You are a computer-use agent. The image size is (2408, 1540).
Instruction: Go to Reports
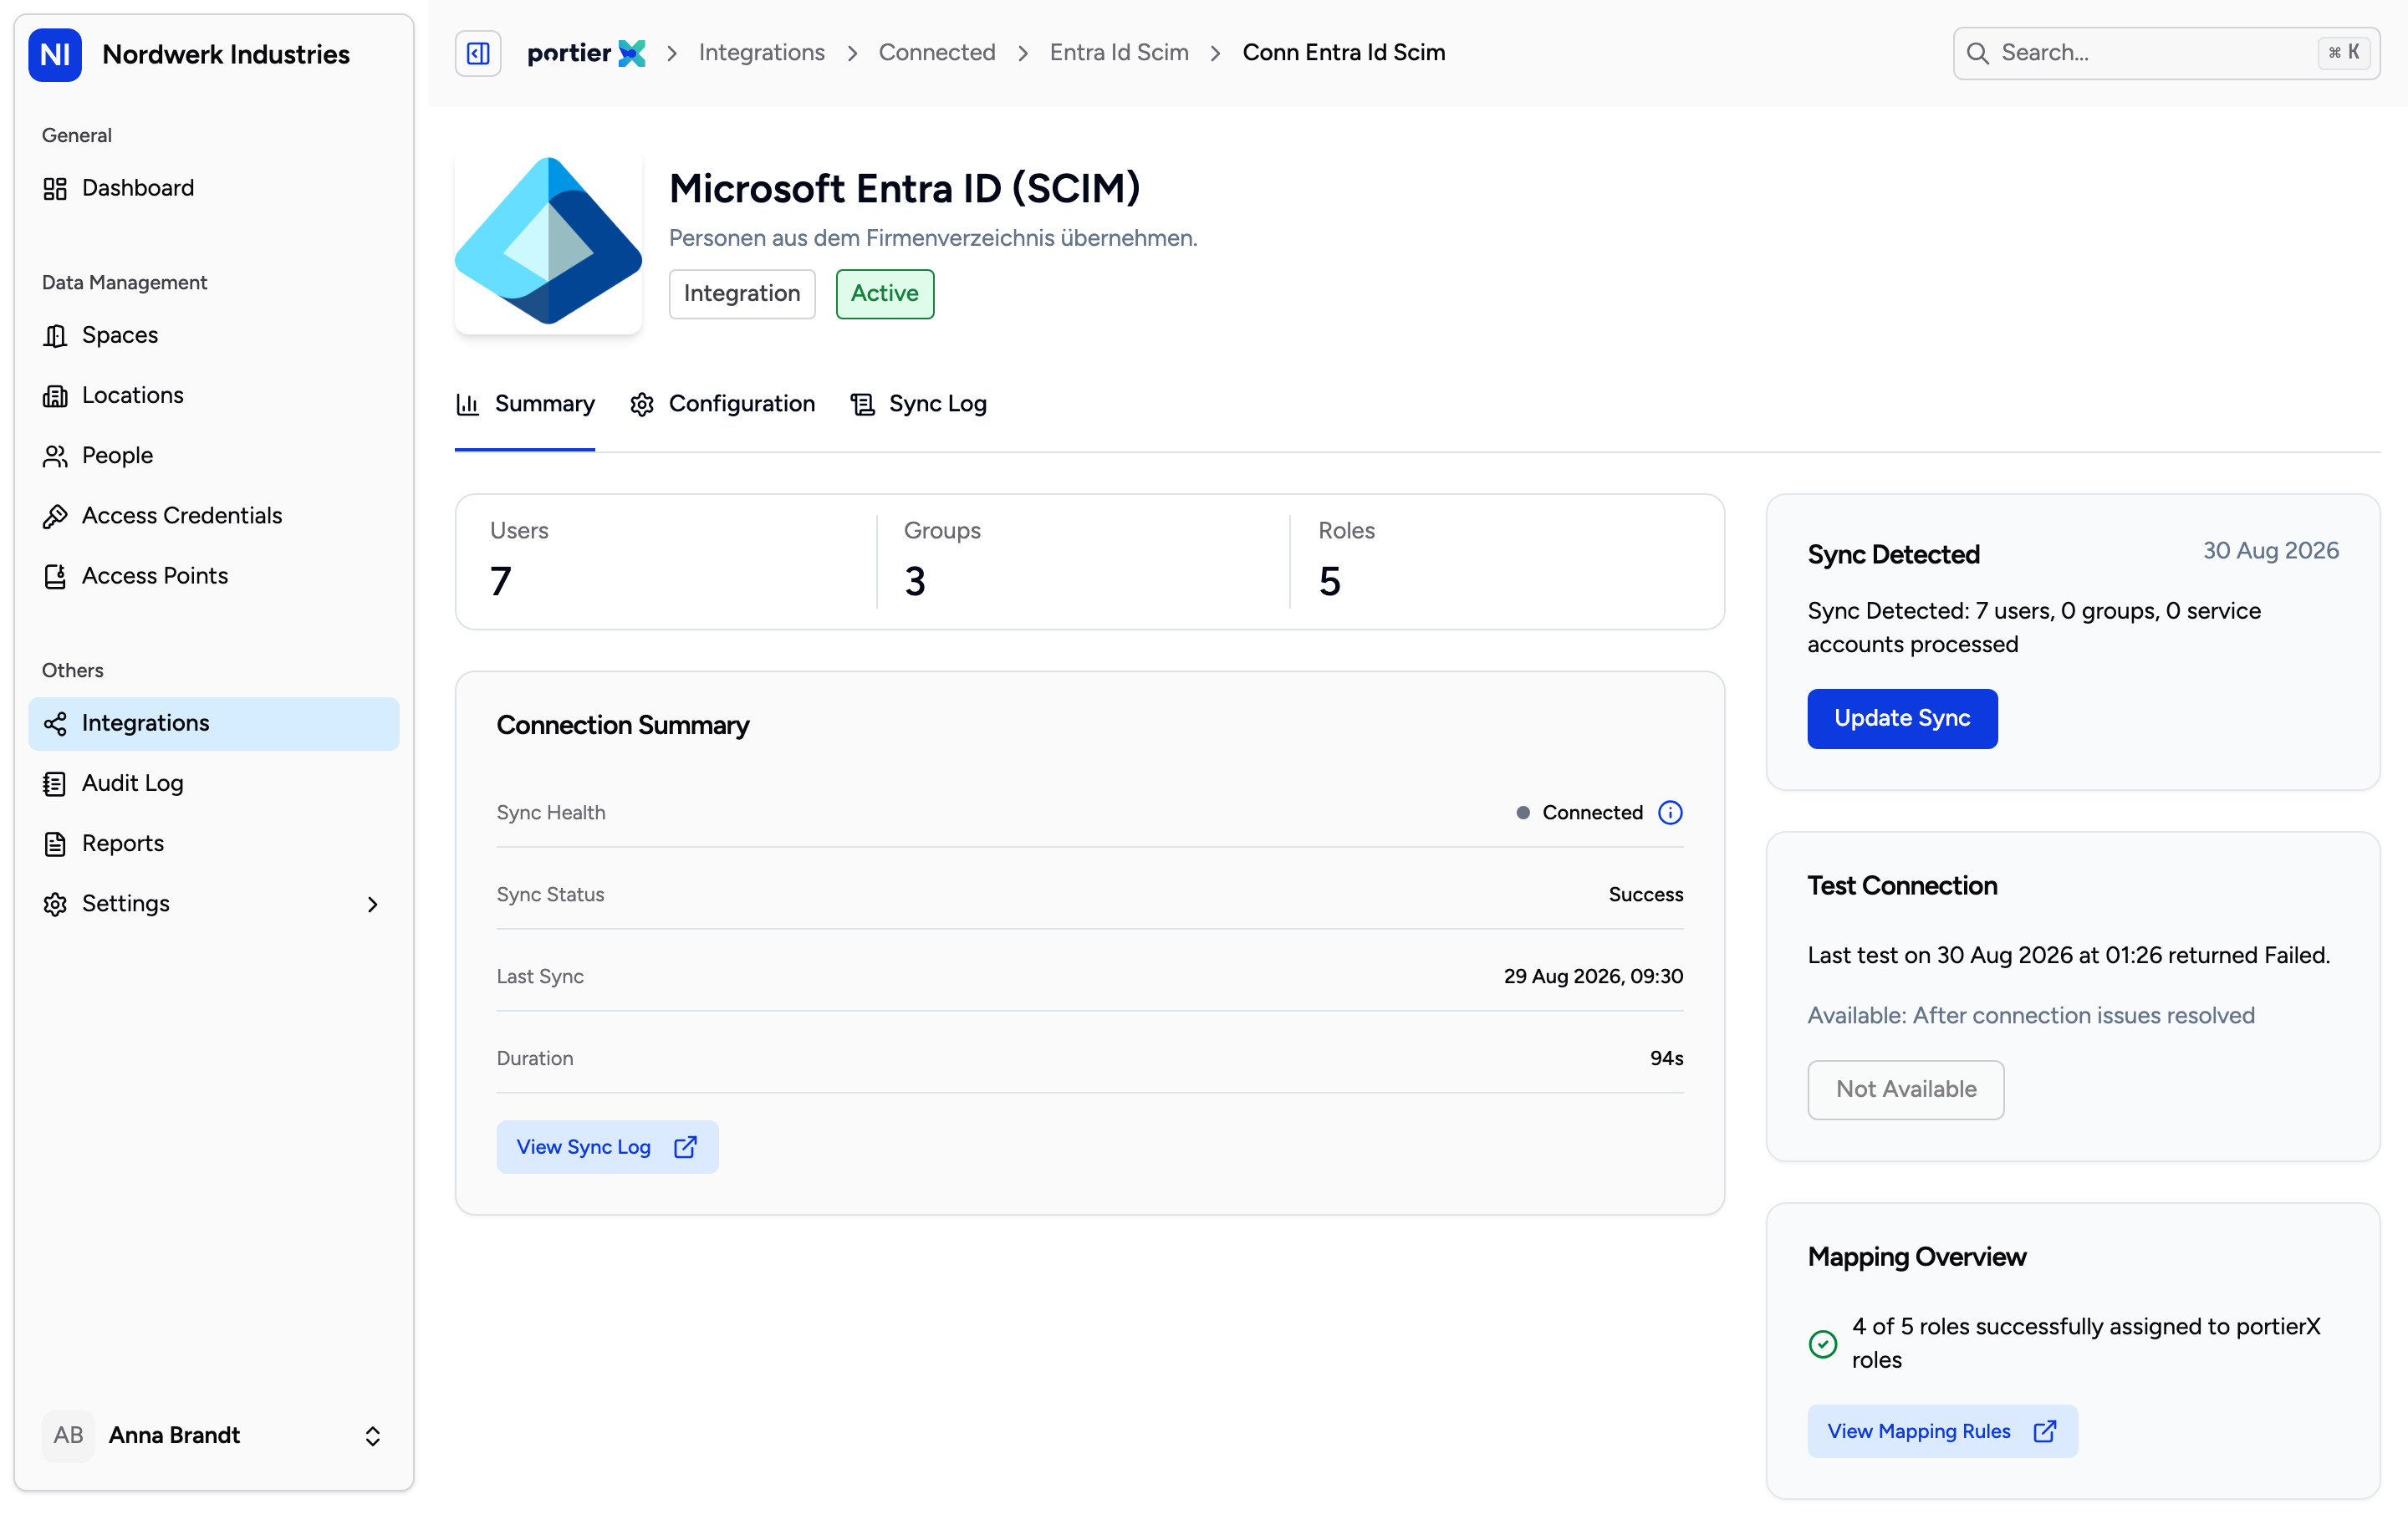[213, 843]
